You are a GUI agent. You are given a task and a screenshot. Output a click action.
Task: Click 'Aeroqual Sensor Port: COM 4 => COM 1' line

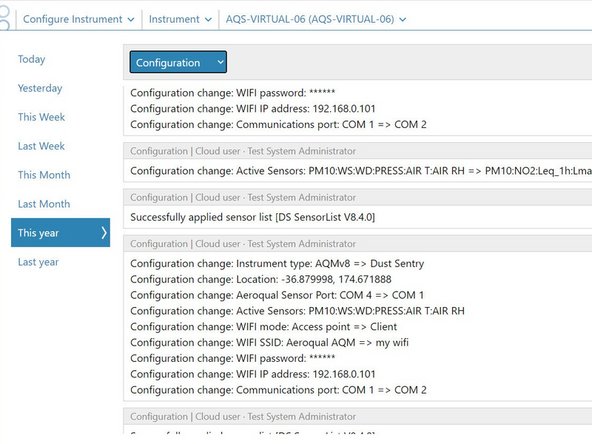coord(277,295)
